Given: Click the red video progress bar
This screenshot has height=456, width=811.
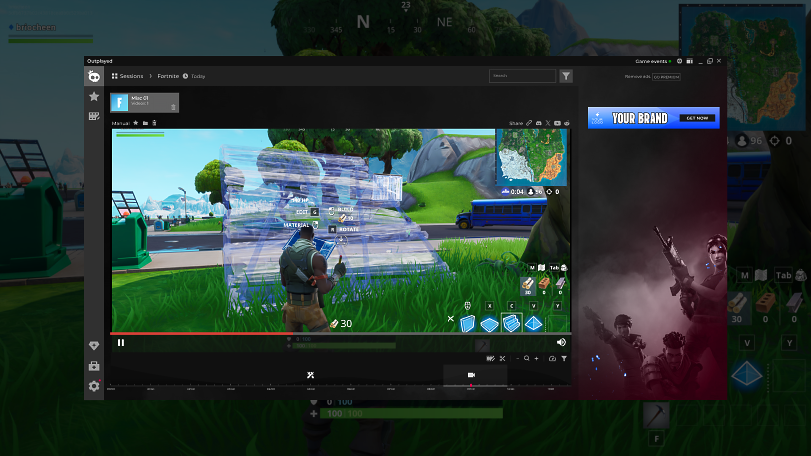Looking at the screenshot, I should coord(200,333).
